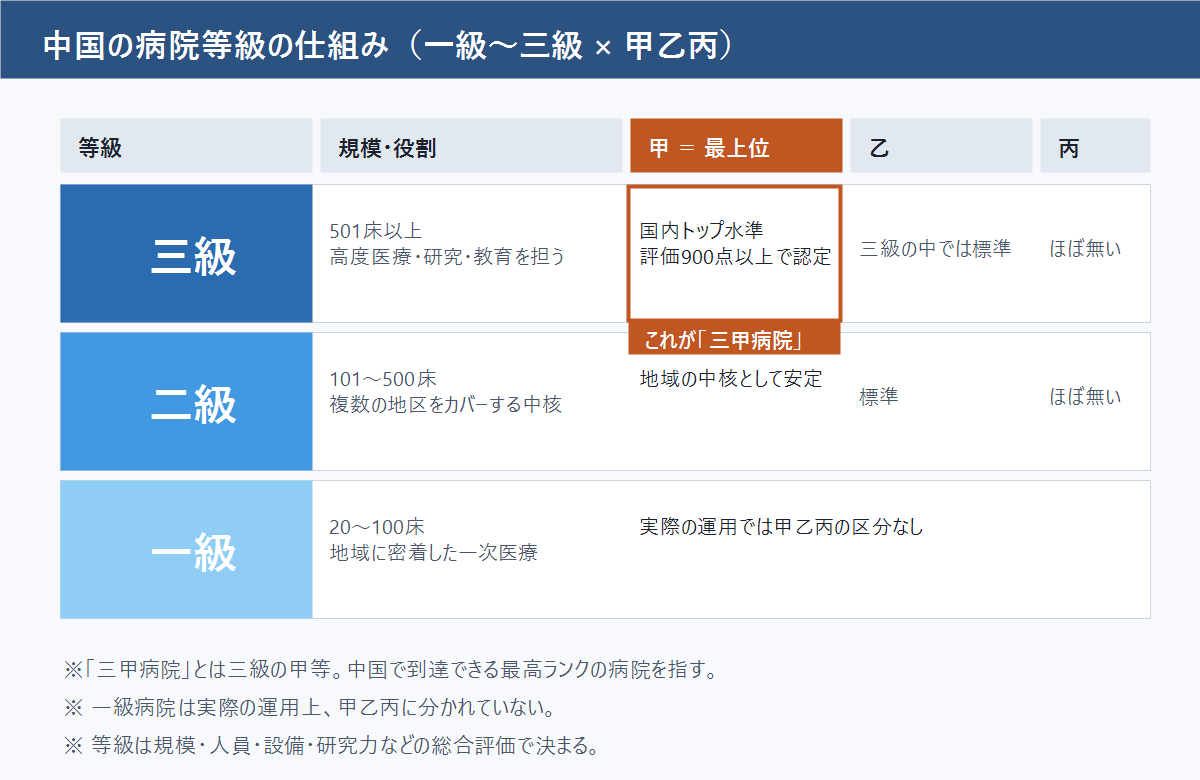The height and width of the screenshot is (780, 1200).
Task: Click the これが「三甲病院」 label
Action: click(734, 339)
